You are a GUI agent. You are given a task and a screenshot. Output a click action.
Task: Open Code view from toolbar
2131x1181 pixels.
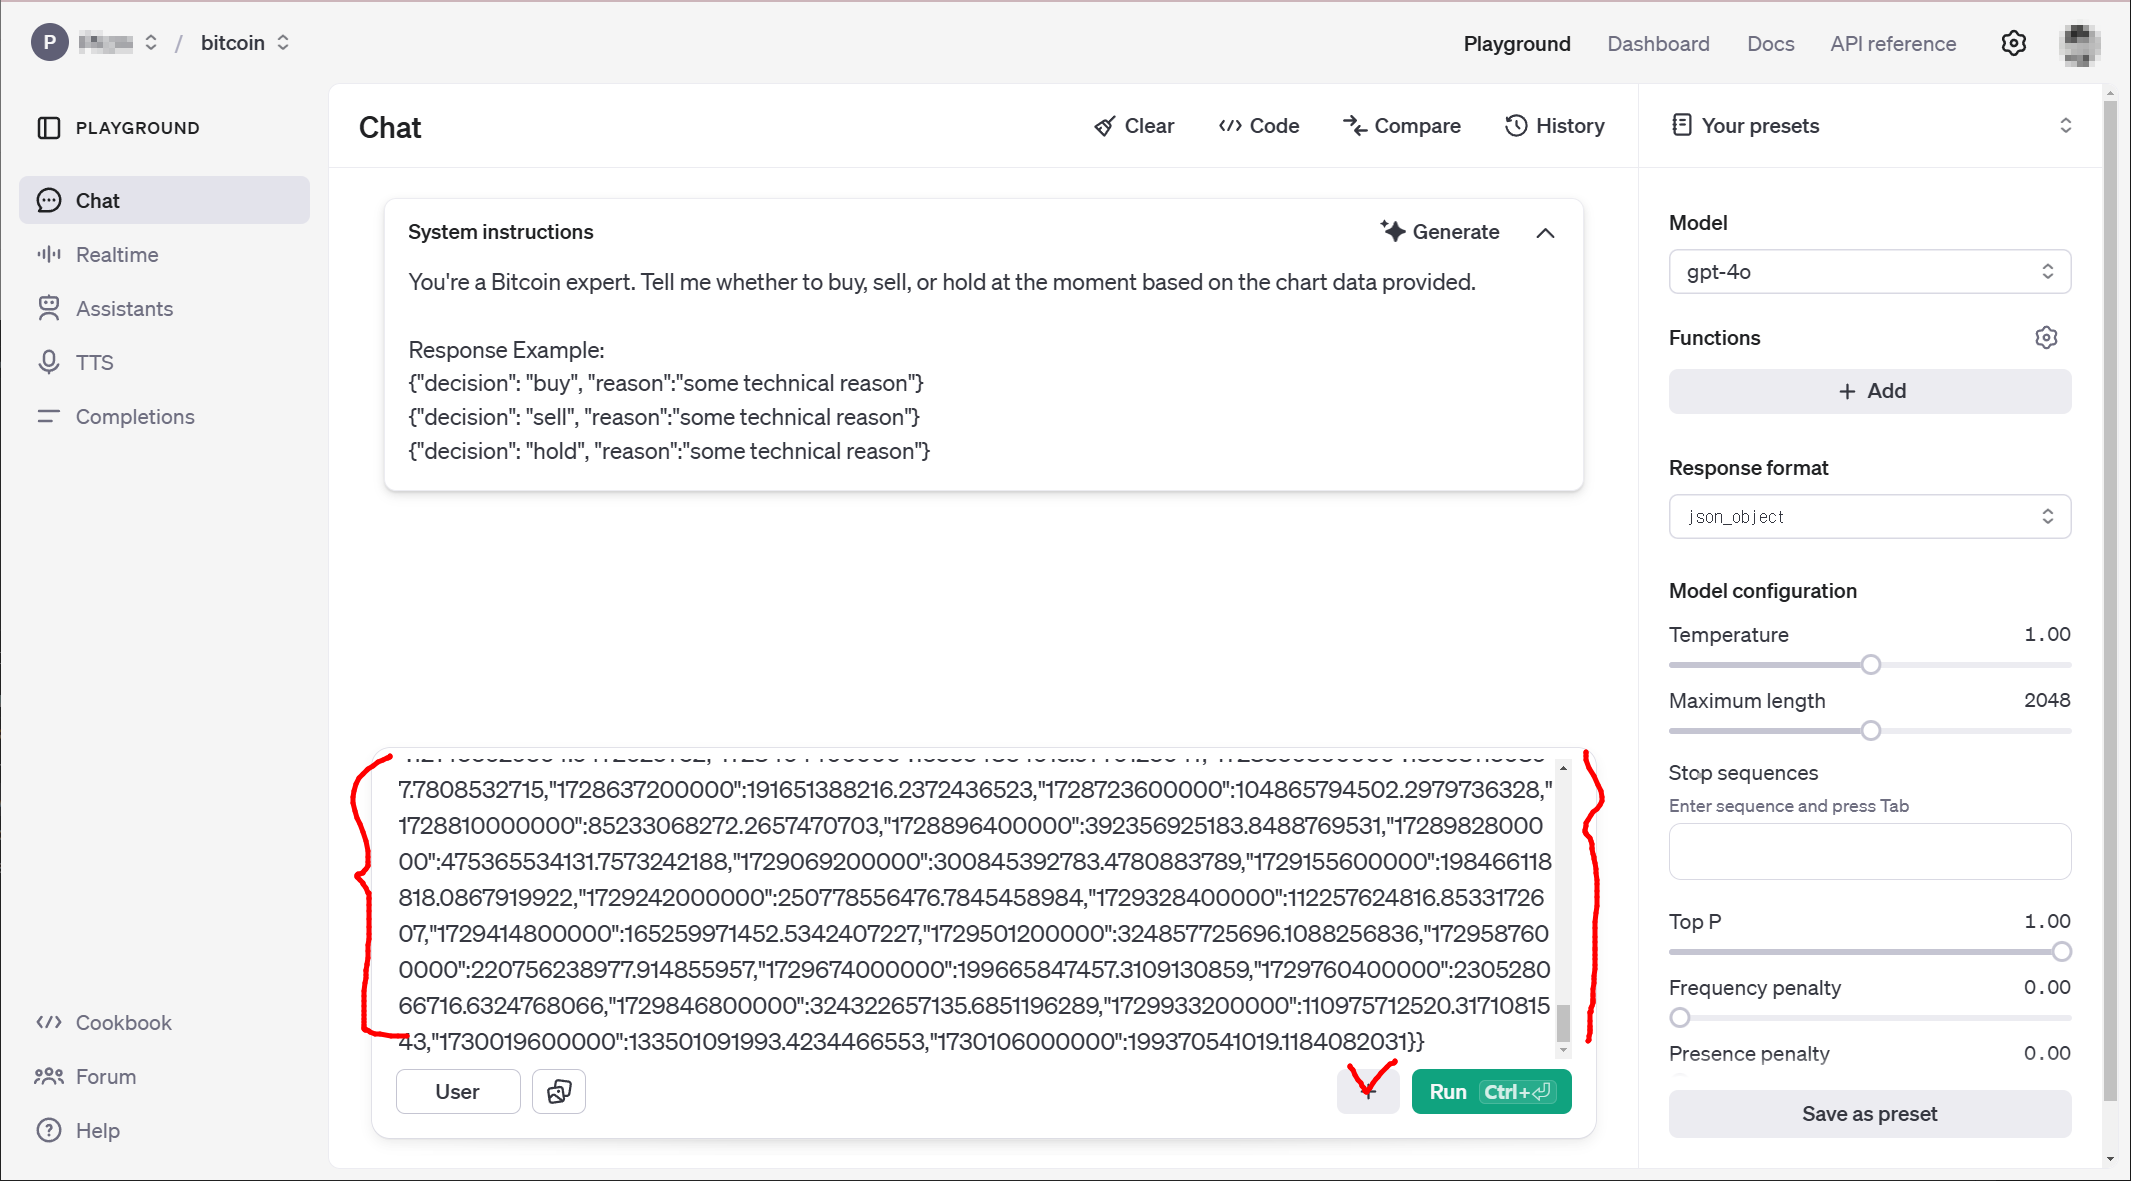click(x=1259, y=126)
